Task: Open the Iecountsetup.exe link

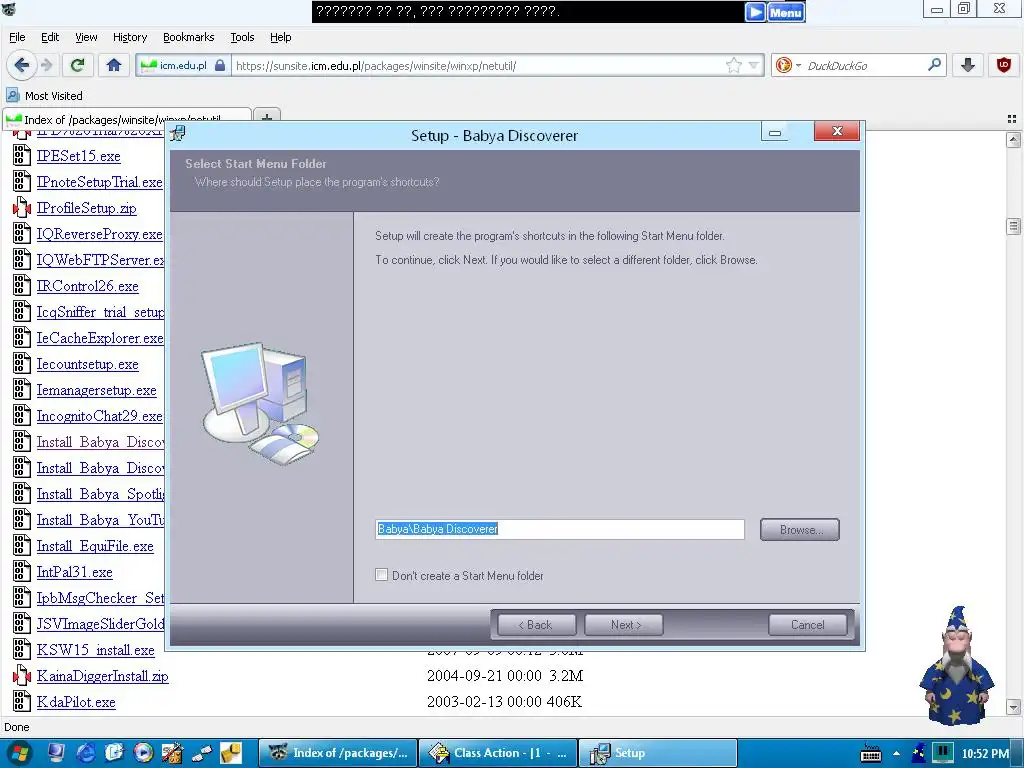Action: 88,364
